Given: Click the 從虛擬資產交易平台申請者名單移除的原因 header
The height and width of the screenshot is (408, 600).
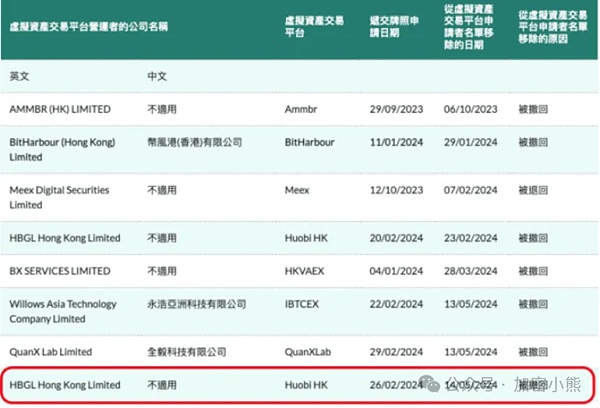Looking at the screenshot, I should tap(553, 26).
